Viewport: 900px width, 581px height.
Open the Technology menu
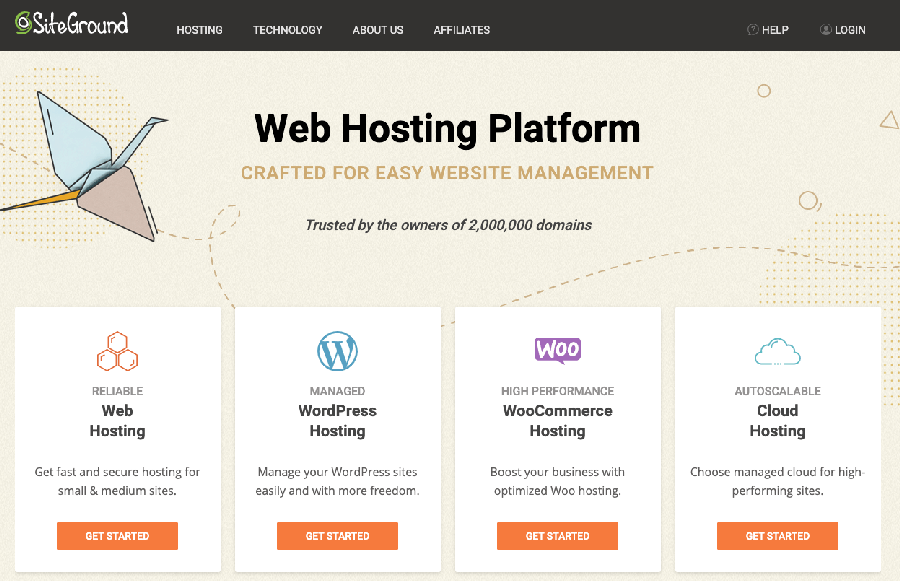click(x=287, y=30)
